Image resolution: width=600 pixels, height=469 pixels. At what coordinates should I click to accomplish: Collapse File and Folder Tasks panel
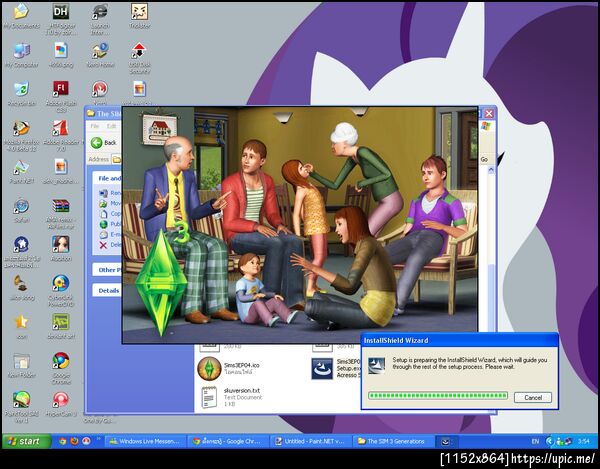[107, 178]
